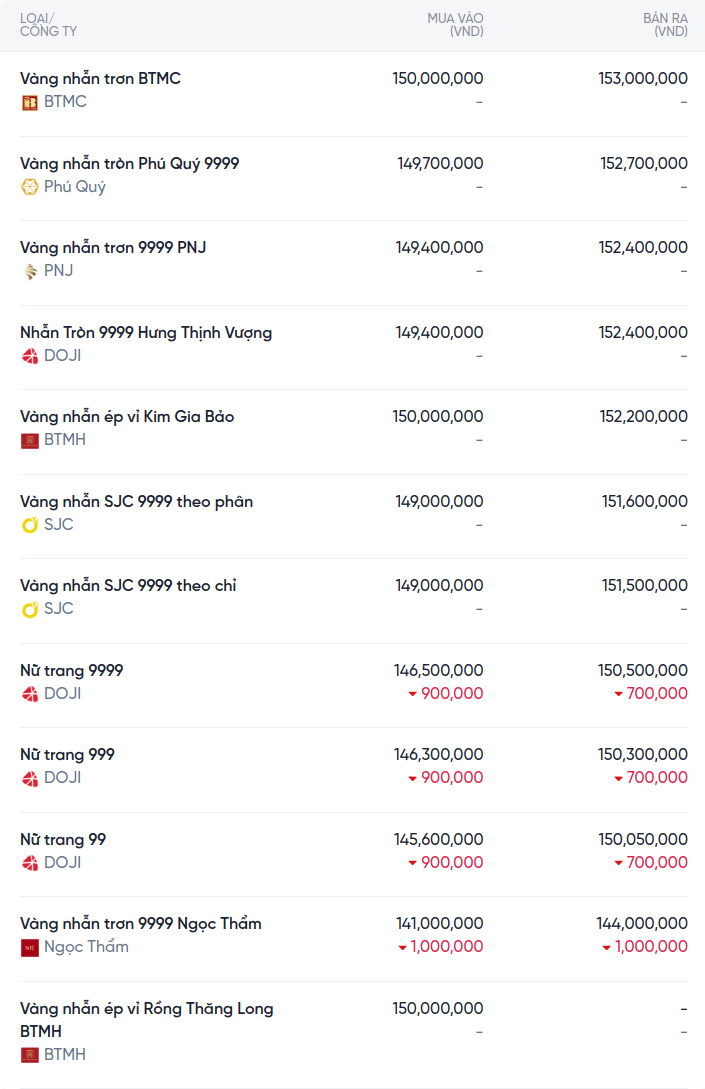The width and height of the screenshot is (705, 1089).
Task: Click SJC logo under 'theo chỉ' row
Action: point(30,609)
